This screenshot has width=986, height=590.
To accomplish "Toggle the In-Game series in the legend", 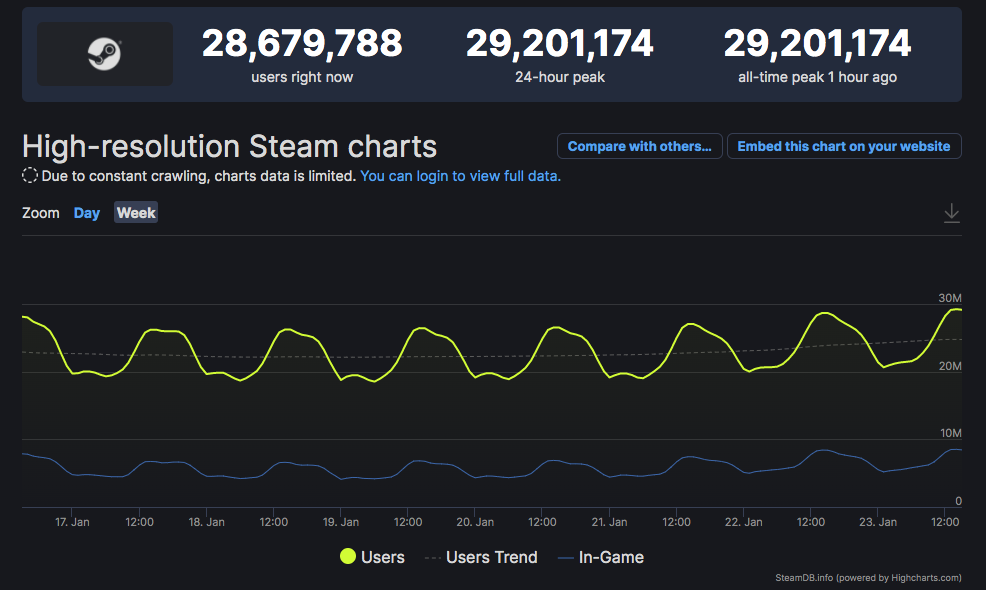I will (x=600, y=557).
